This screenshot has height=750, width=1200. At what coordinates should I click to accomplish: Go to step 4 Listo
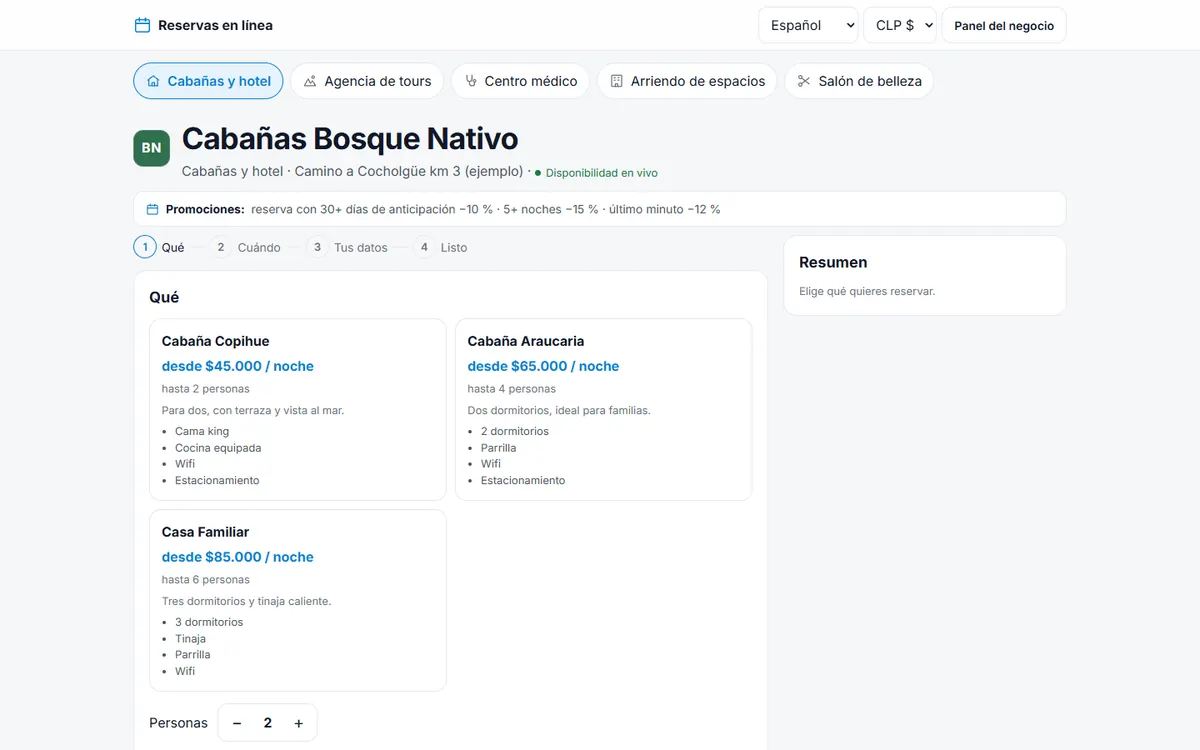point(440,247)
